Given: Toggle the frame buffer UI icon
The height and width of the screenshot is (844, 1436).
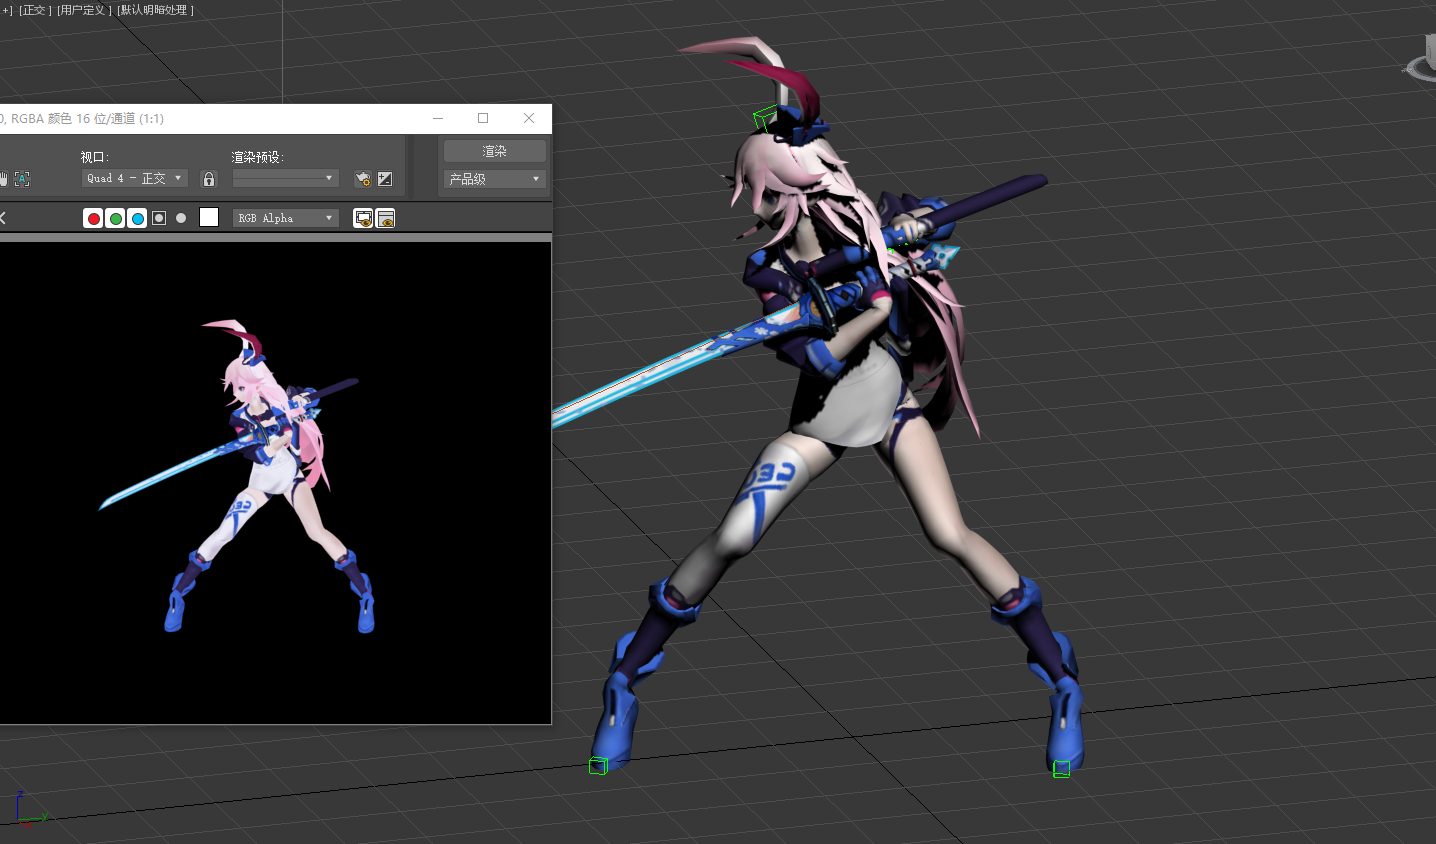Looking at the screenshot, I should click(386, 218).
